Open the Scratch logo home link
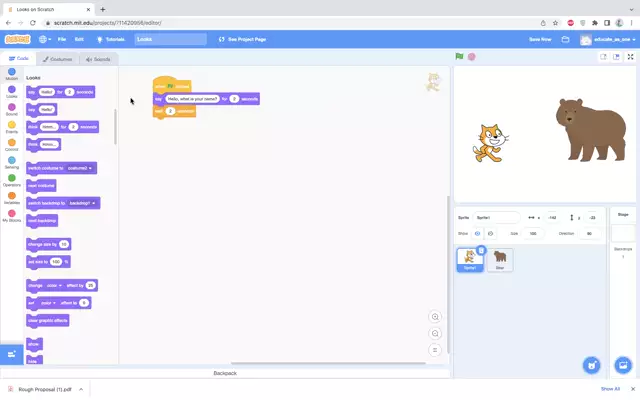 click(18, 39)
